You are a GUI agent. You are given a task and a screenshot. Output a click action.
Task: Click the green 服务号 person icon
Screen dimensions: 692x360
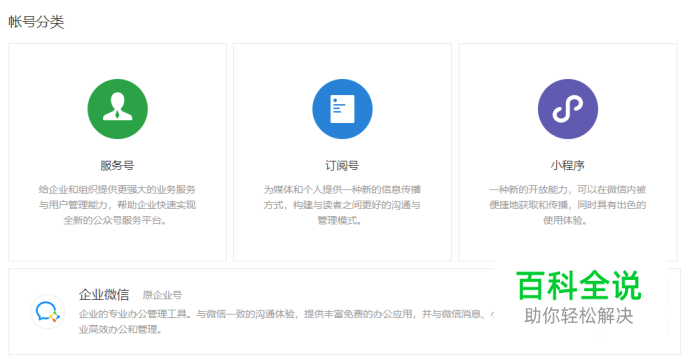pos(117,109)
